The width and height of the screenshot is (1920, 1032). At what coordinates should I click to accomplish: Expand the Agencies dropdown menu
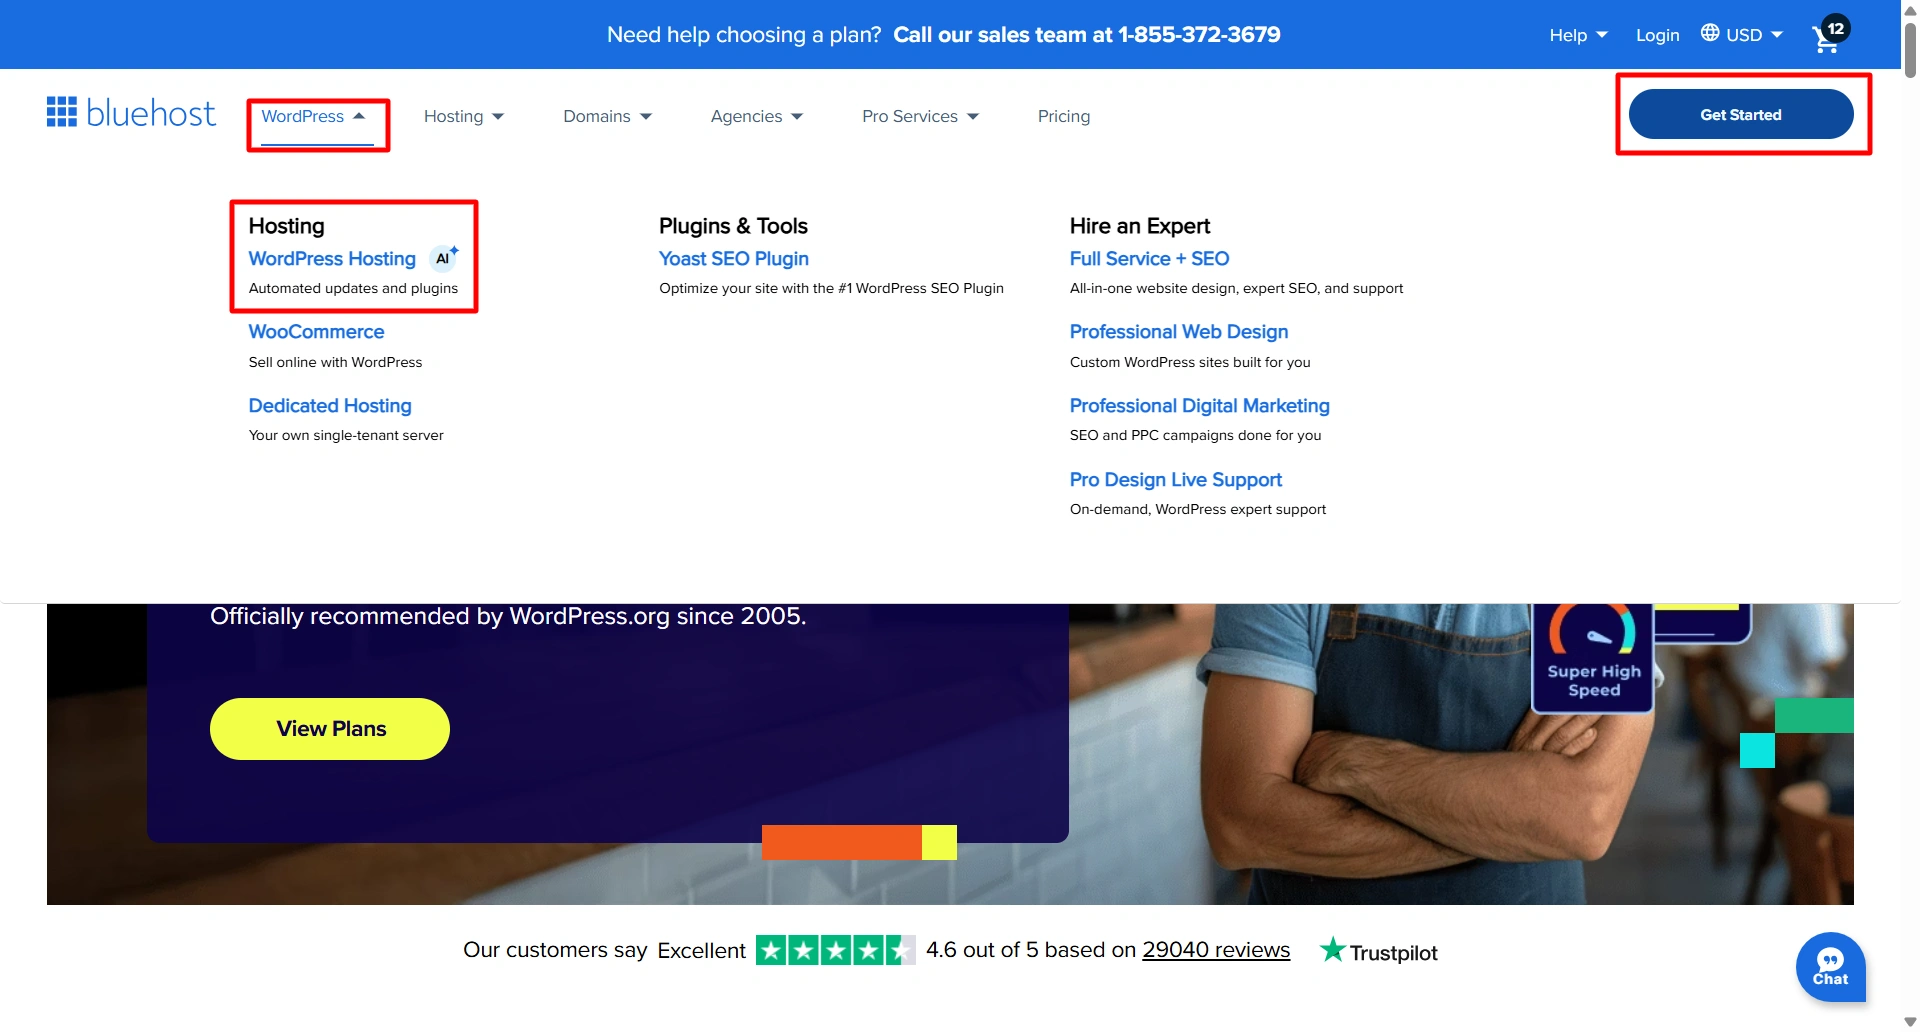(x=757, y=116)
